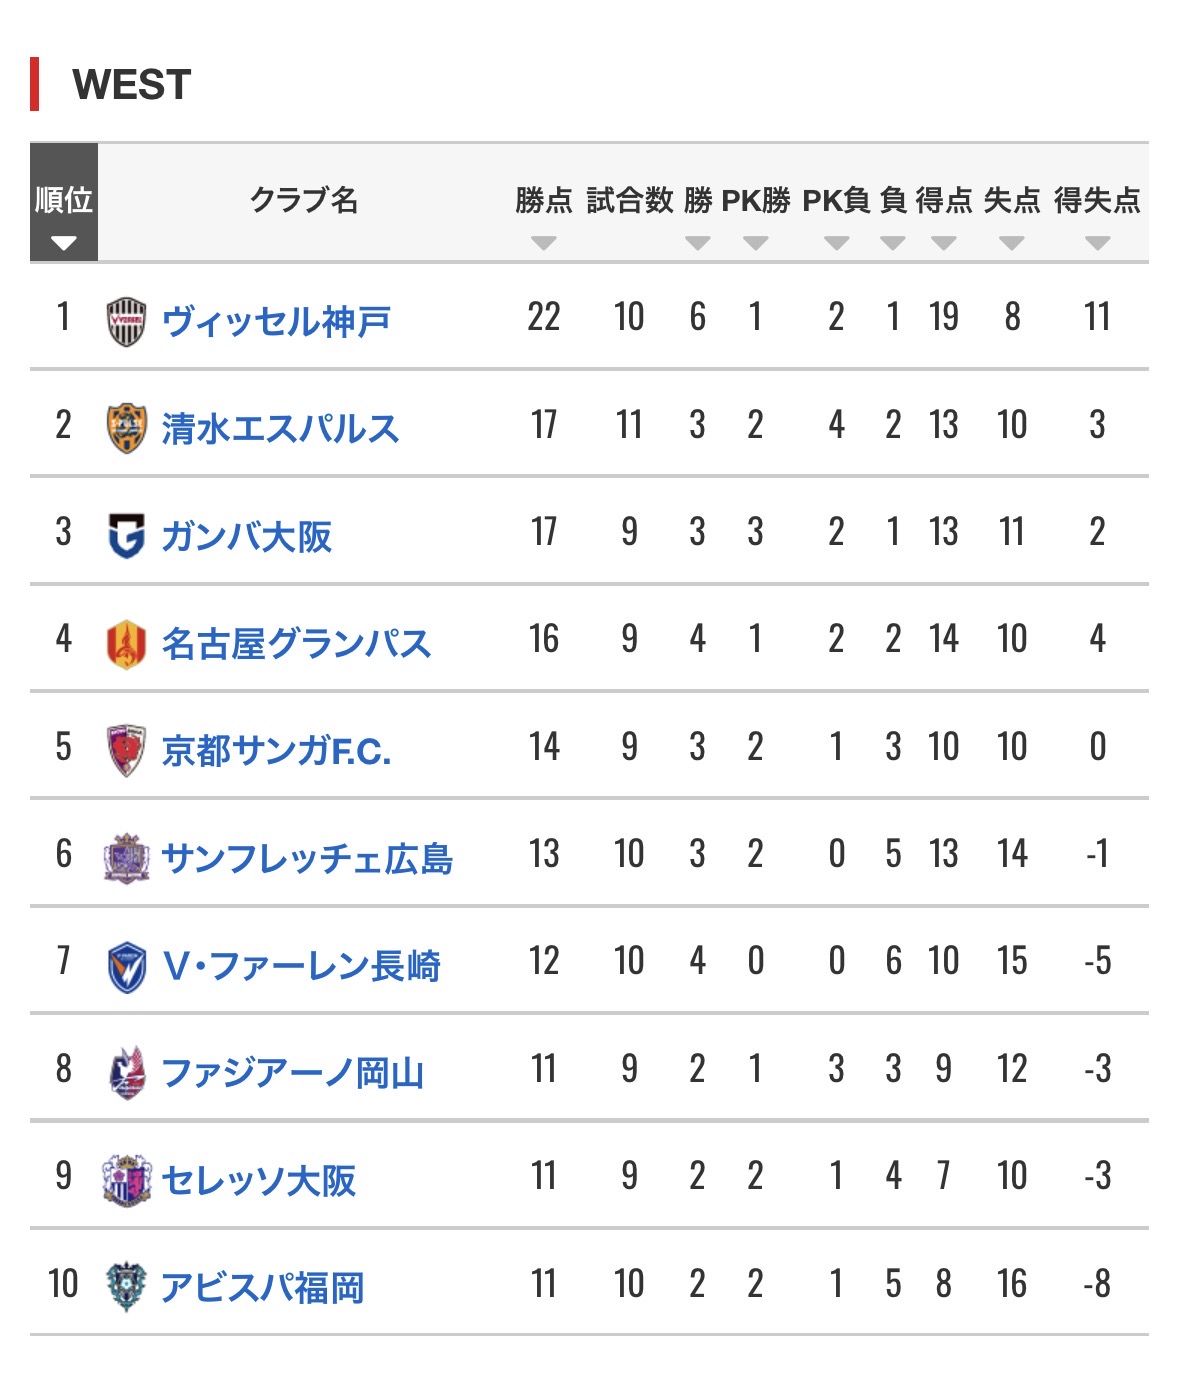Viewport: 1179px width, 1381px height.
Task: Click the V-Varen Nagasaki club crest
Action: pos(126,966)
